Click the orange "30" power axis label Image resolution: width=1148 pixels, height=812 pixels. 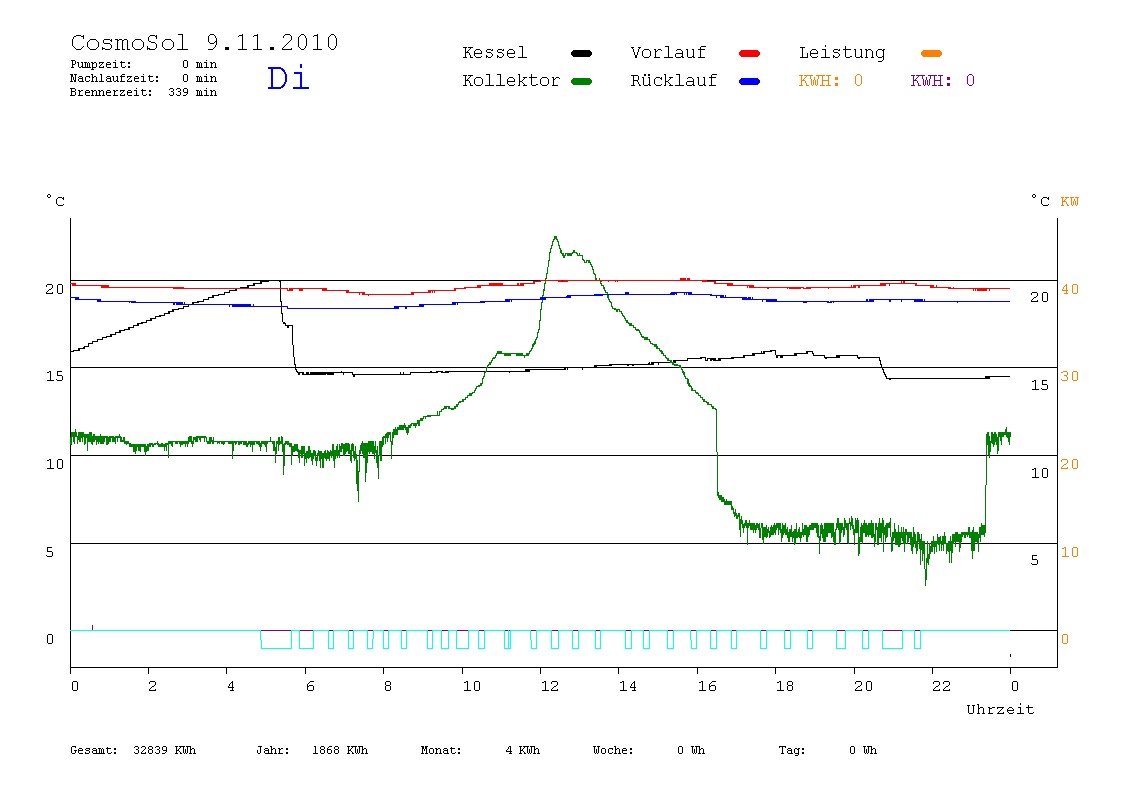[1070, 376]
